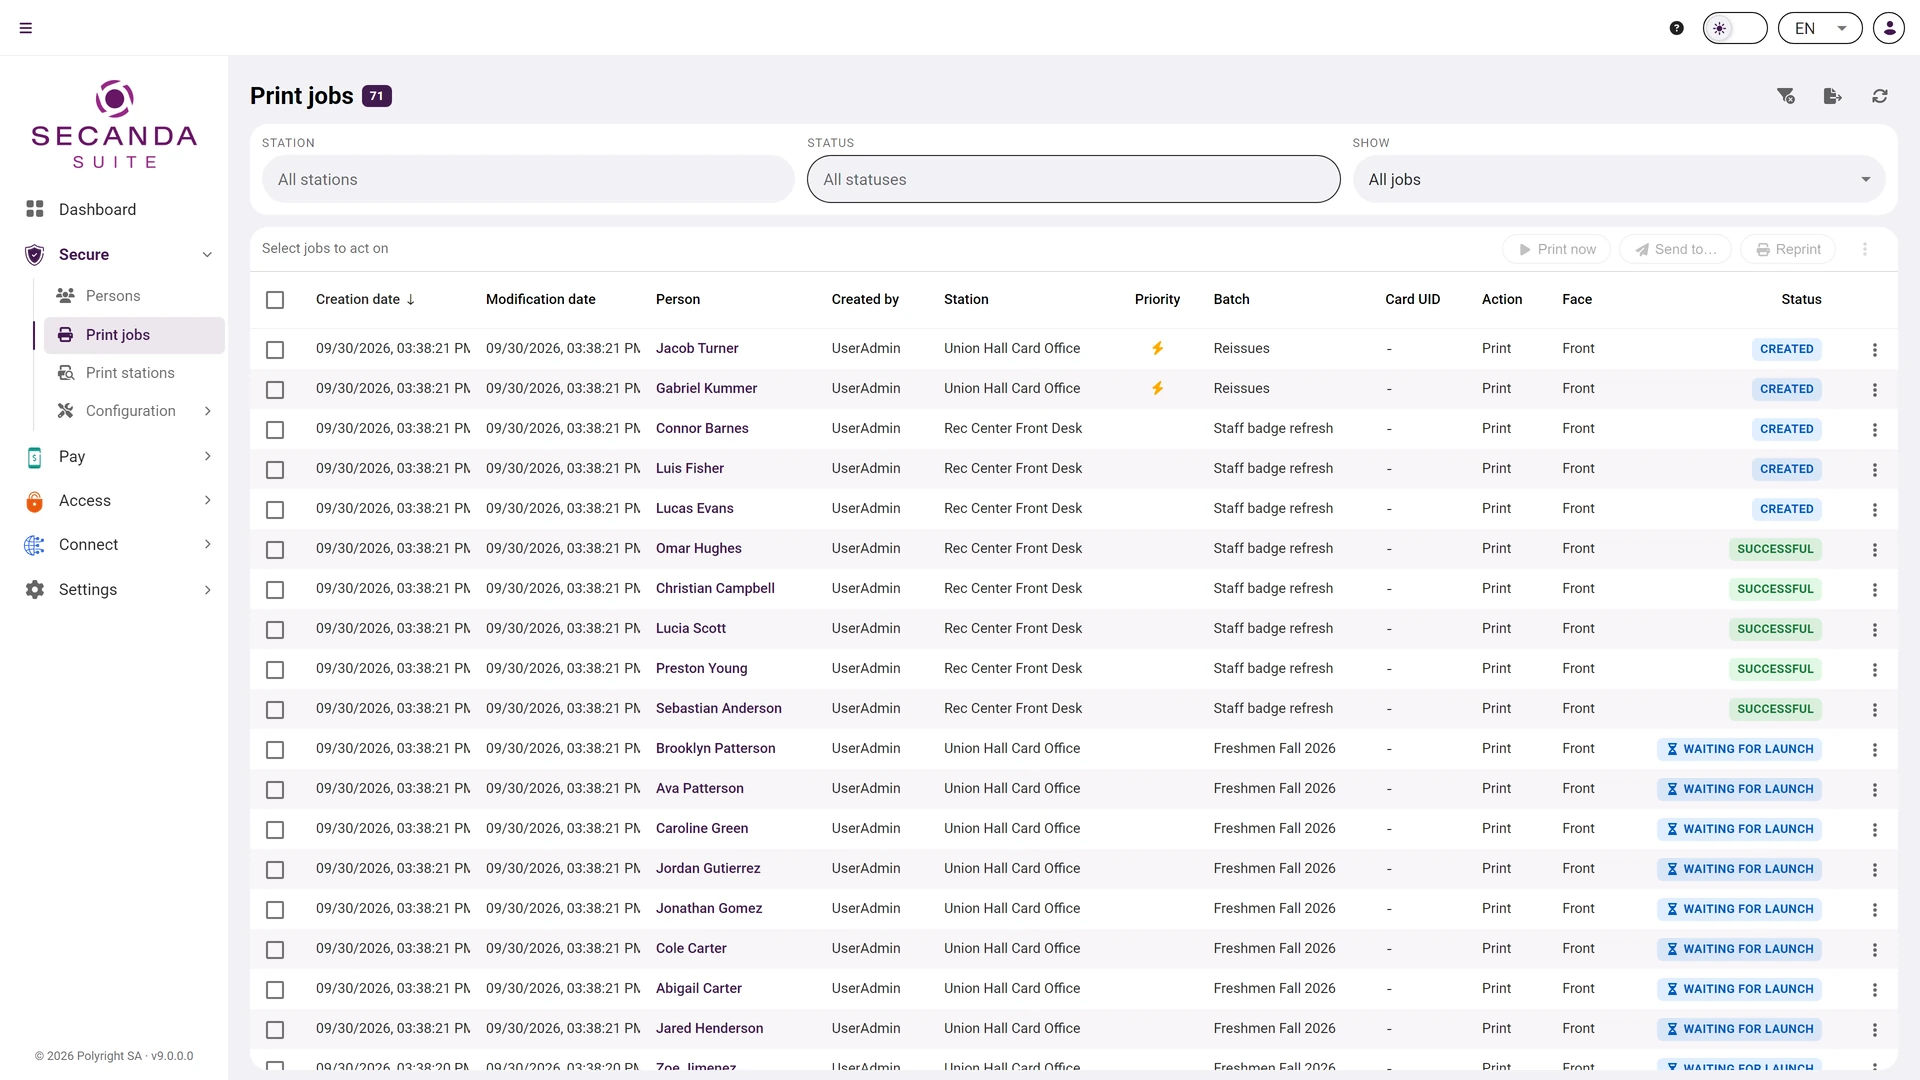The width and height of the screenshot is (1920, 1080).
Task: Refresh the print jobs list
Action: [1880, 96]
